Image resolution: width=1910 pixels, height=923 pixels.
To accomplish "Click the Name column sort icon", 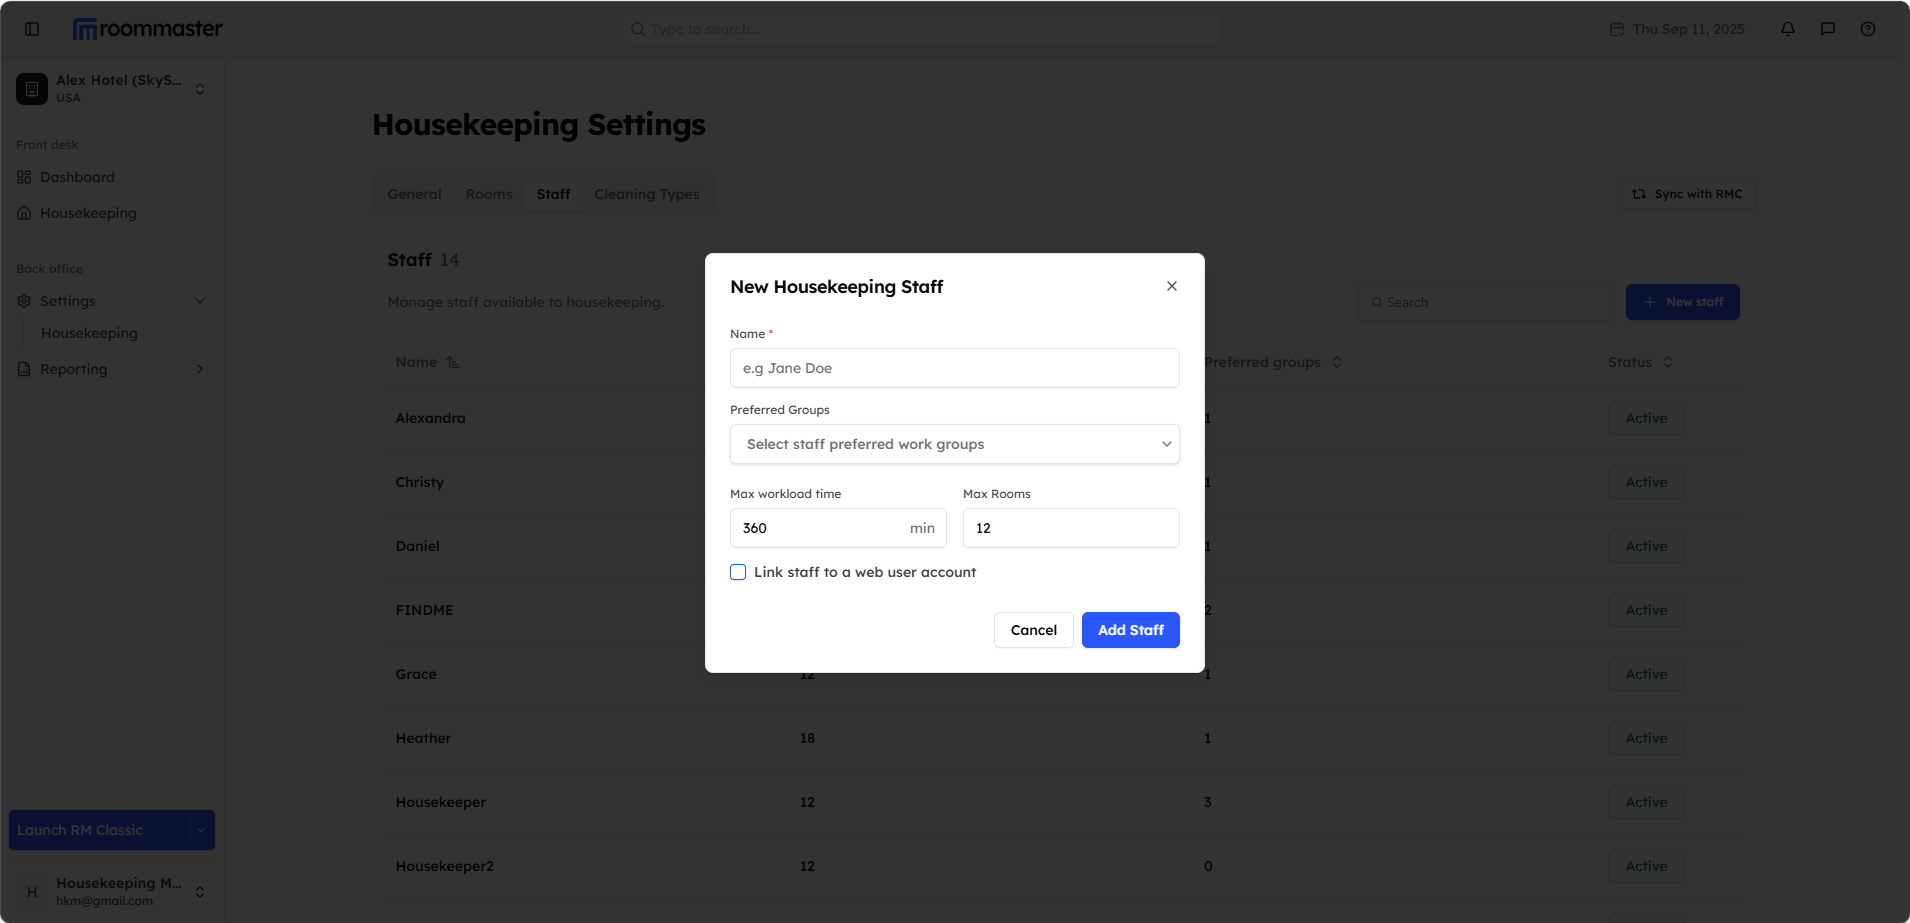I will tap(453, 362).
